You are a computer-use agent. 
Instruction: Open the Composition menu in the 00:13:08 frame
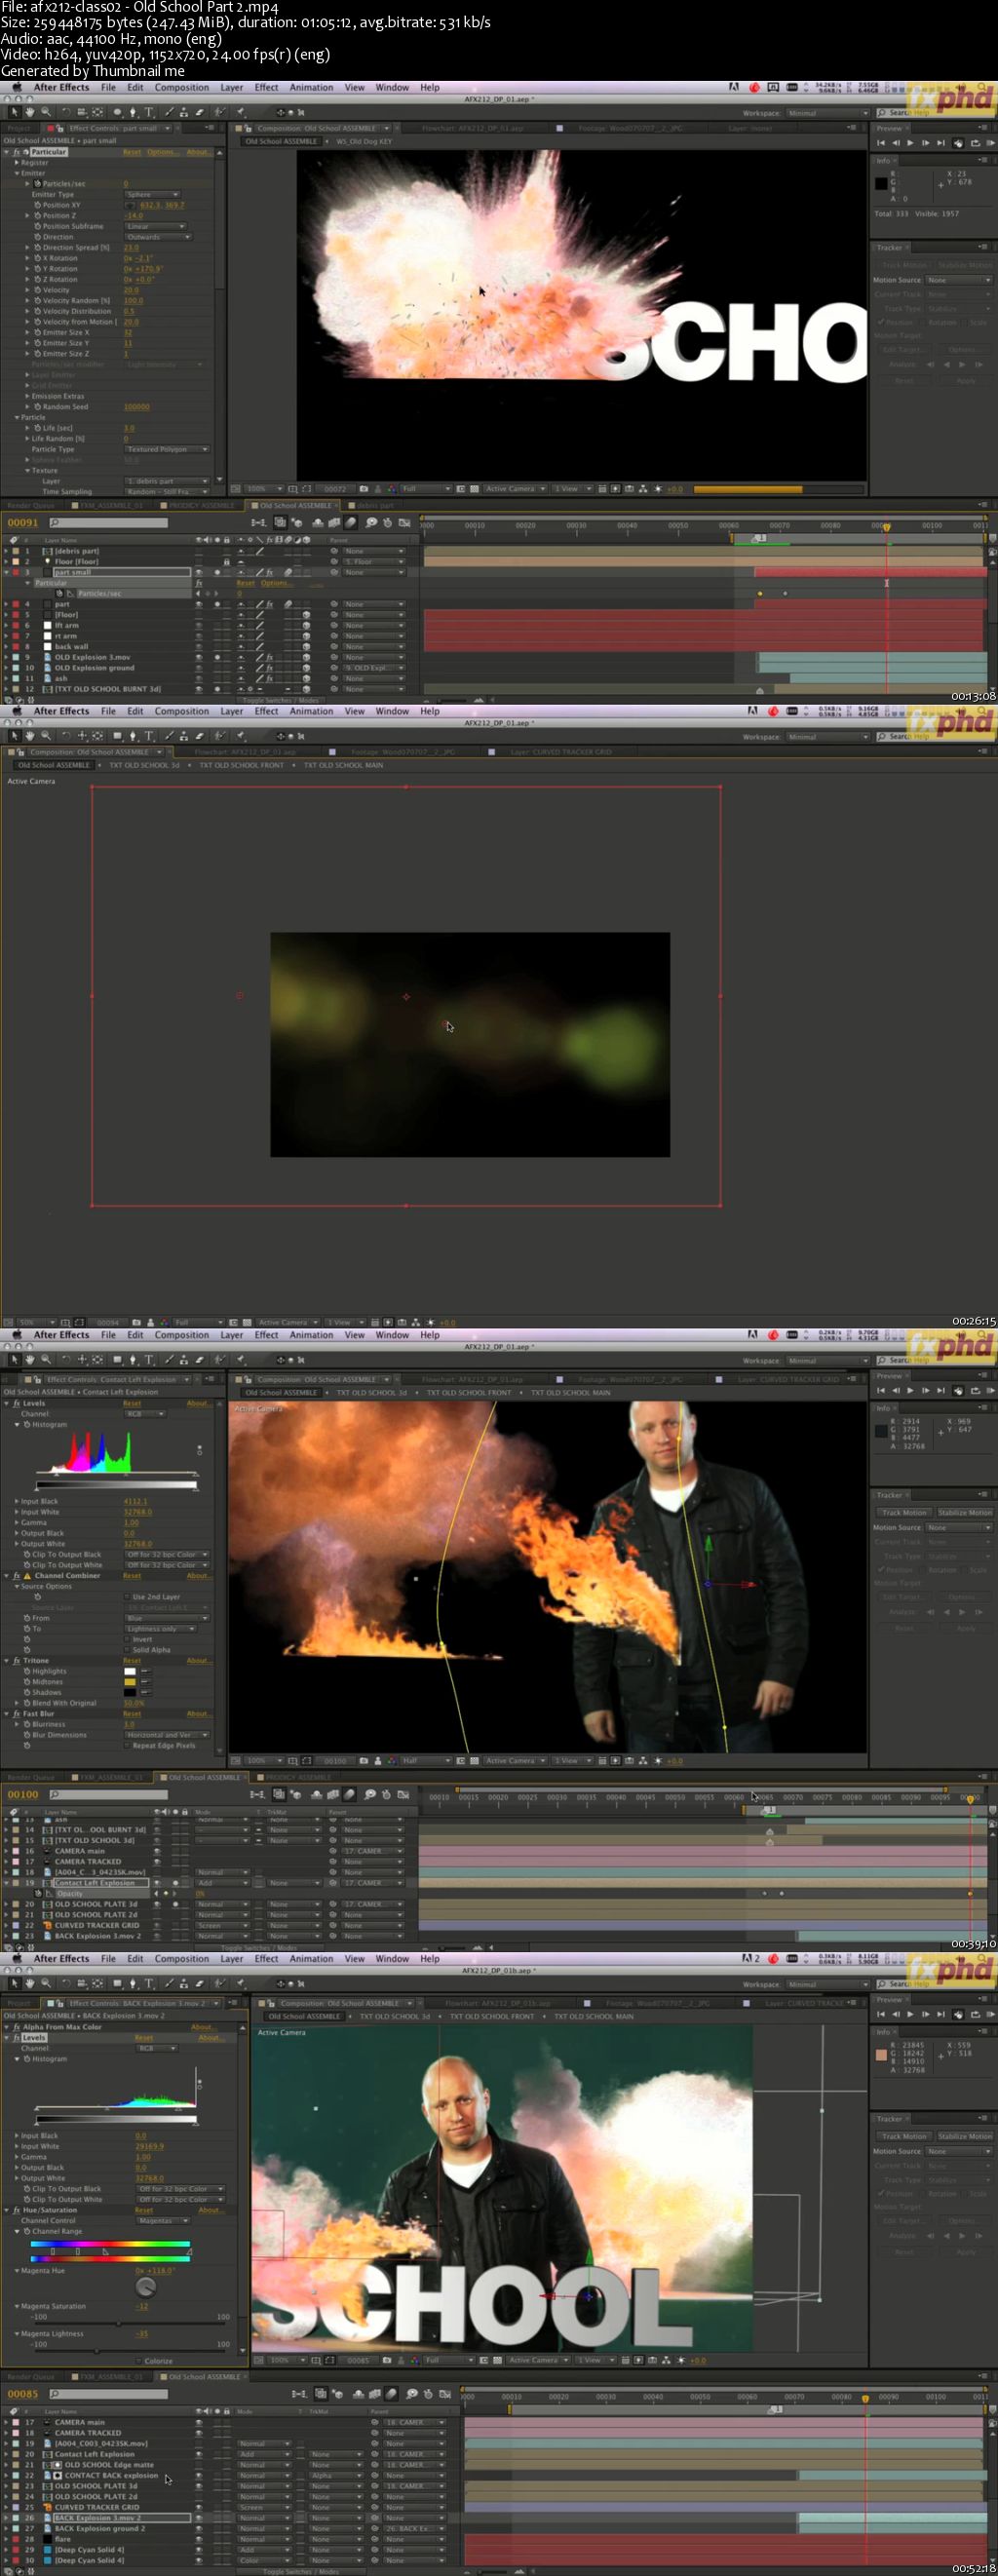(x=182, y=88)
